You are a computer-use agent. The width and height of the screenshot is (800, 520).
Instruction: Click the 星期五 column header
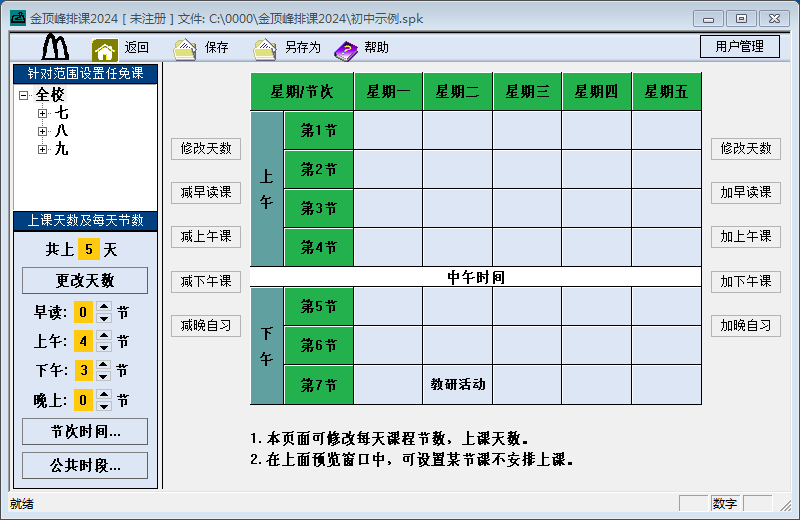pyautogui.click(x=666, y=92)
